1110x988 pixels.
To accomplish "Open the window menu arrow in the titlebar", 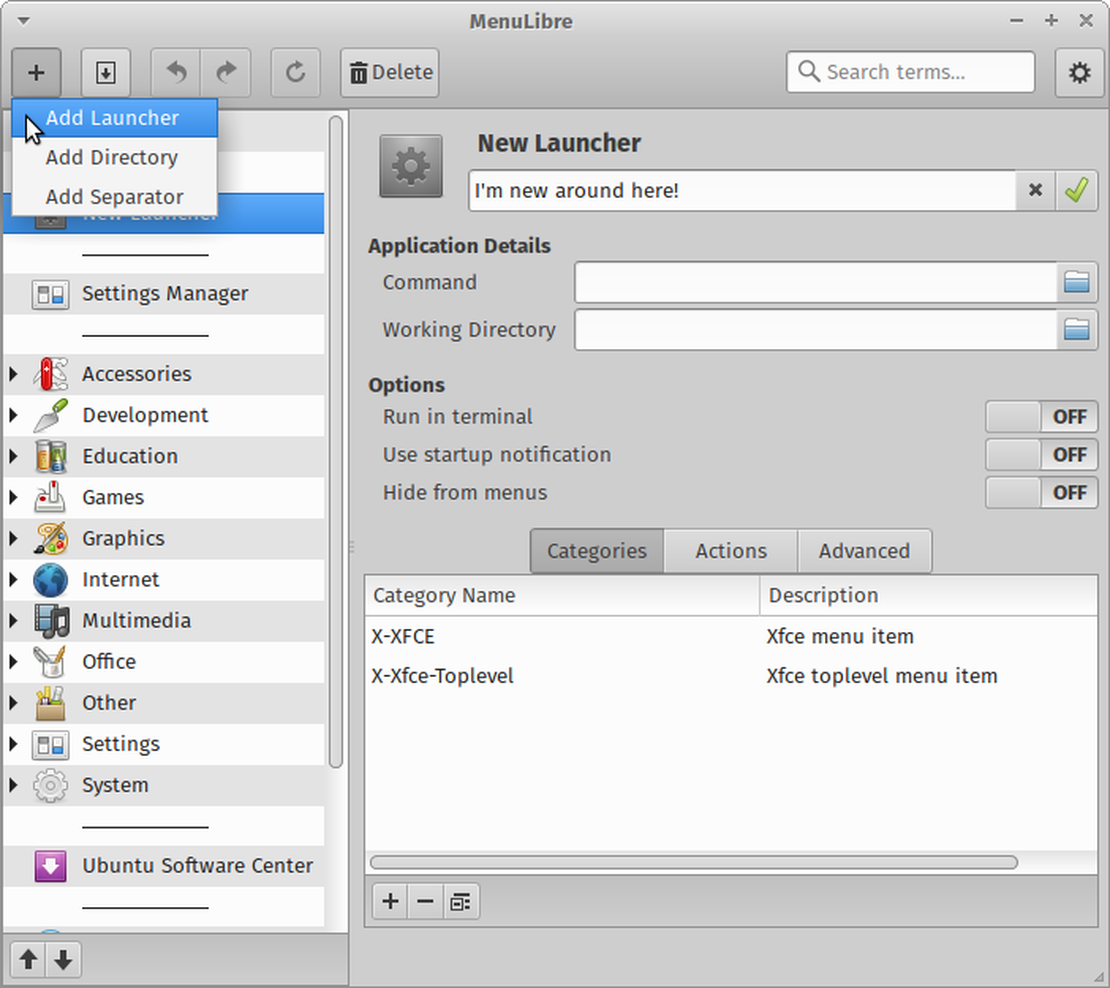I will [22, 20].
